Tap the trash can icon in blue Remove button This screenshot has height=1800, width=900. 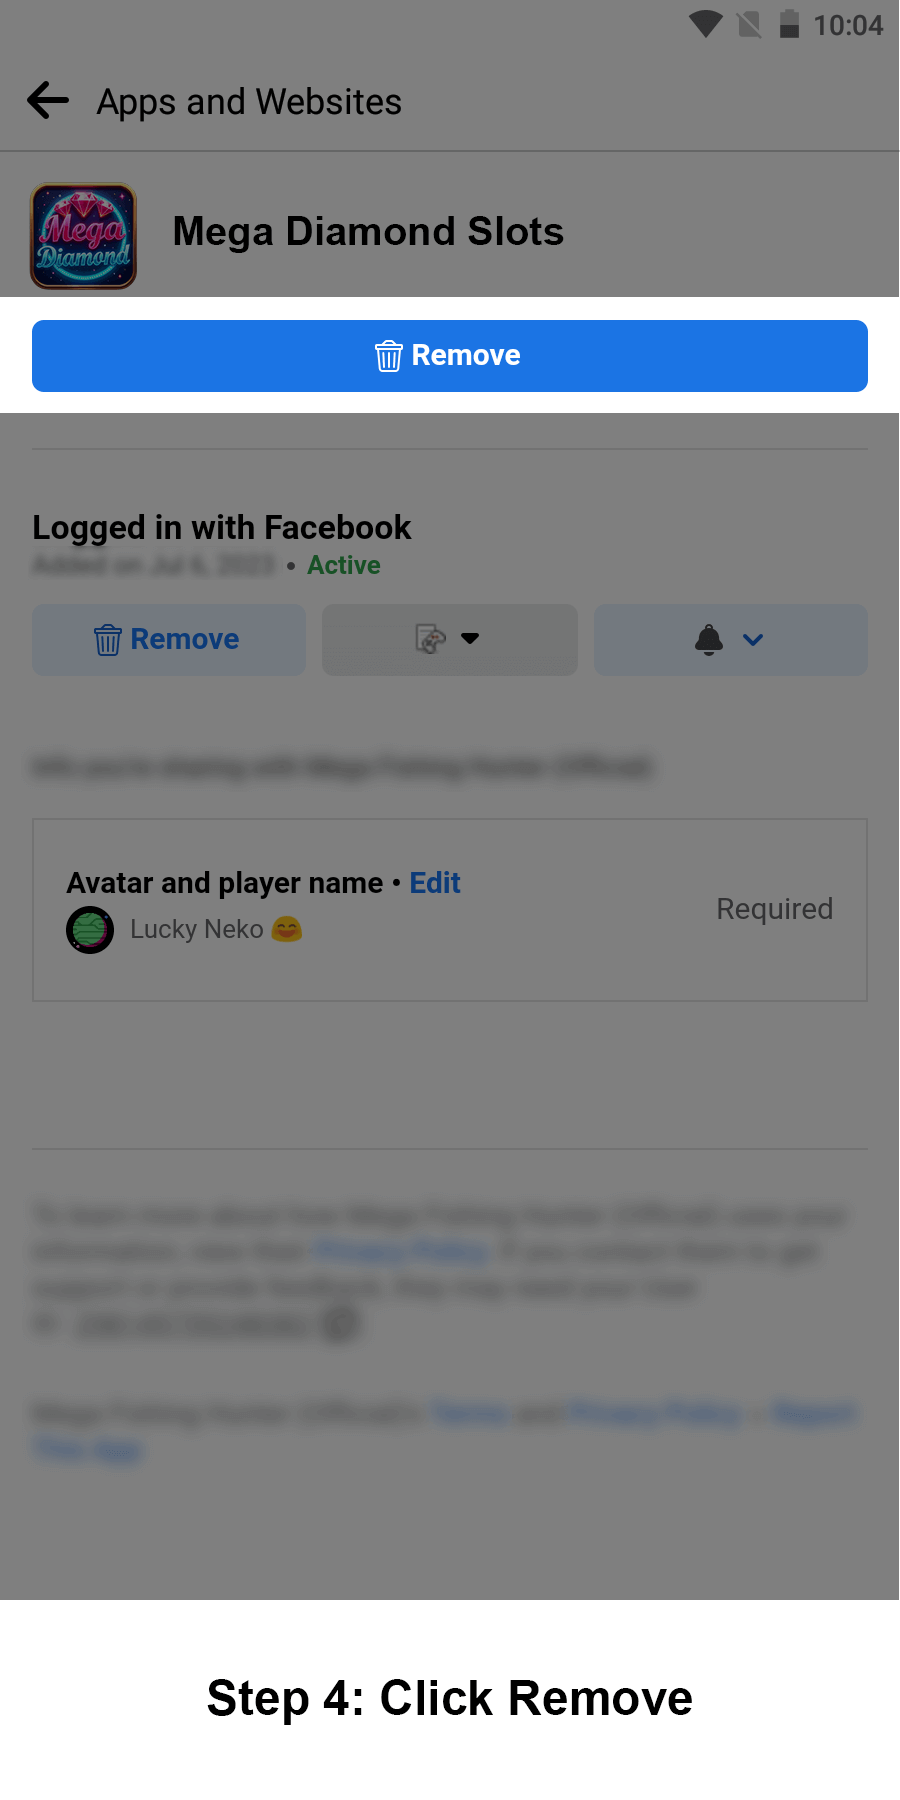pos(389,356)
